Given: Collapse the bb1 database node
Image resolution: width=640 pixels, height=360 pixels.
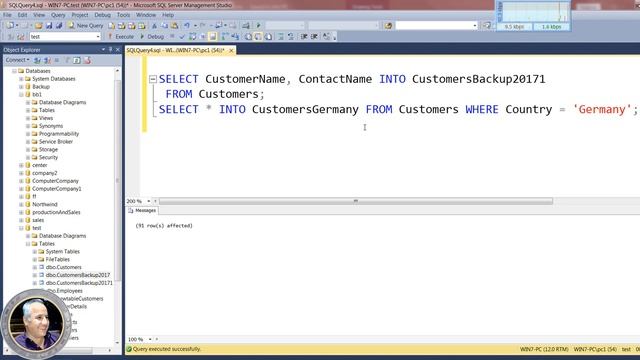Looking at the screenshot, I should [21, 94].
